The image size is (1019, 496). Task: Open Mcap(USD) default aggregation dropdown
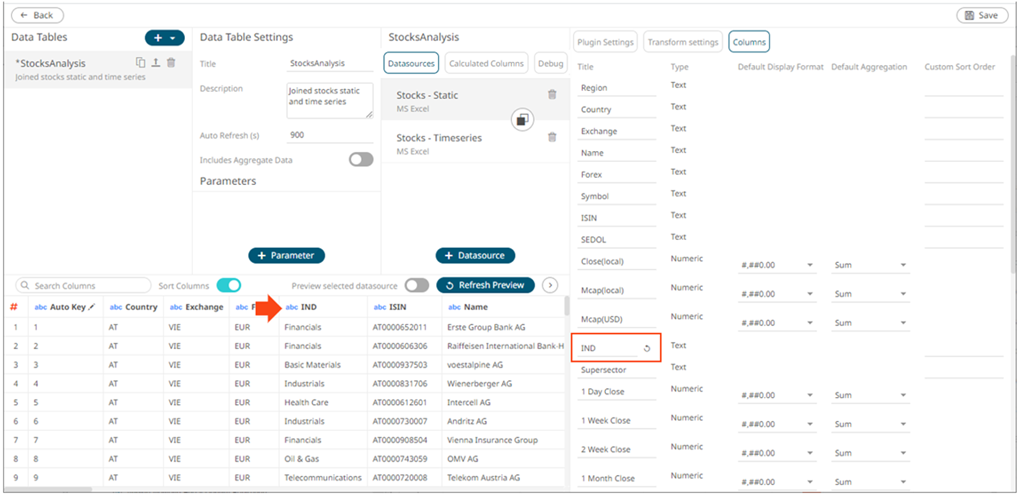[x=870, y=323]
